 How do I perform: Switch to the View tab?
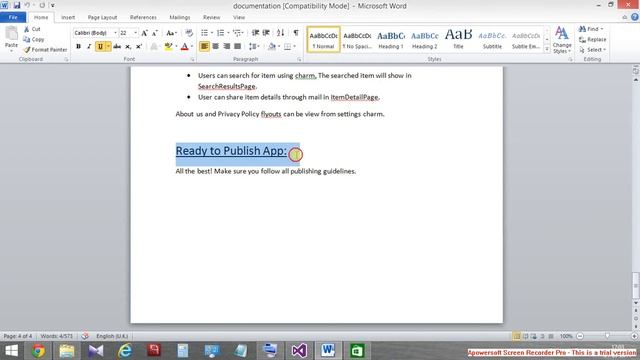[239, 17]
